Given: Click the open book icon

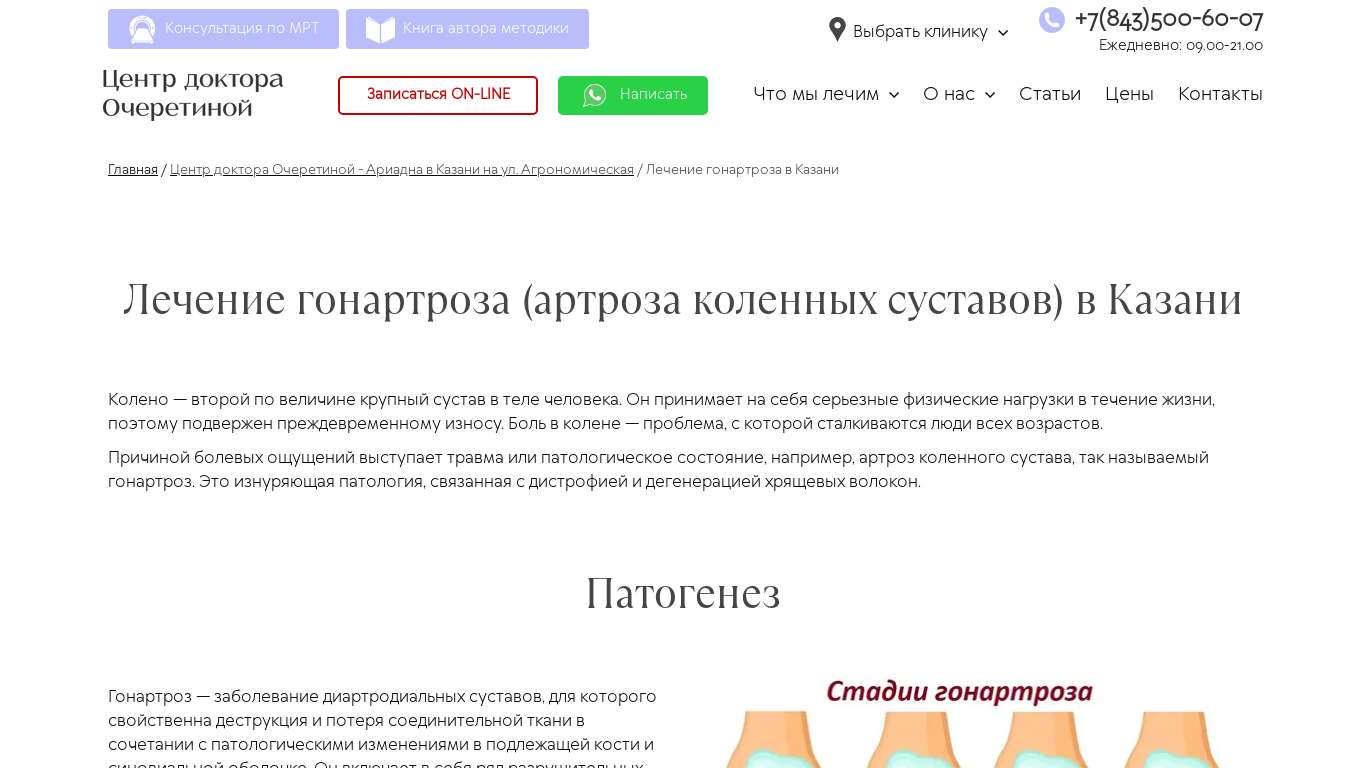Looking at the screenshot, I should (380, 29).
